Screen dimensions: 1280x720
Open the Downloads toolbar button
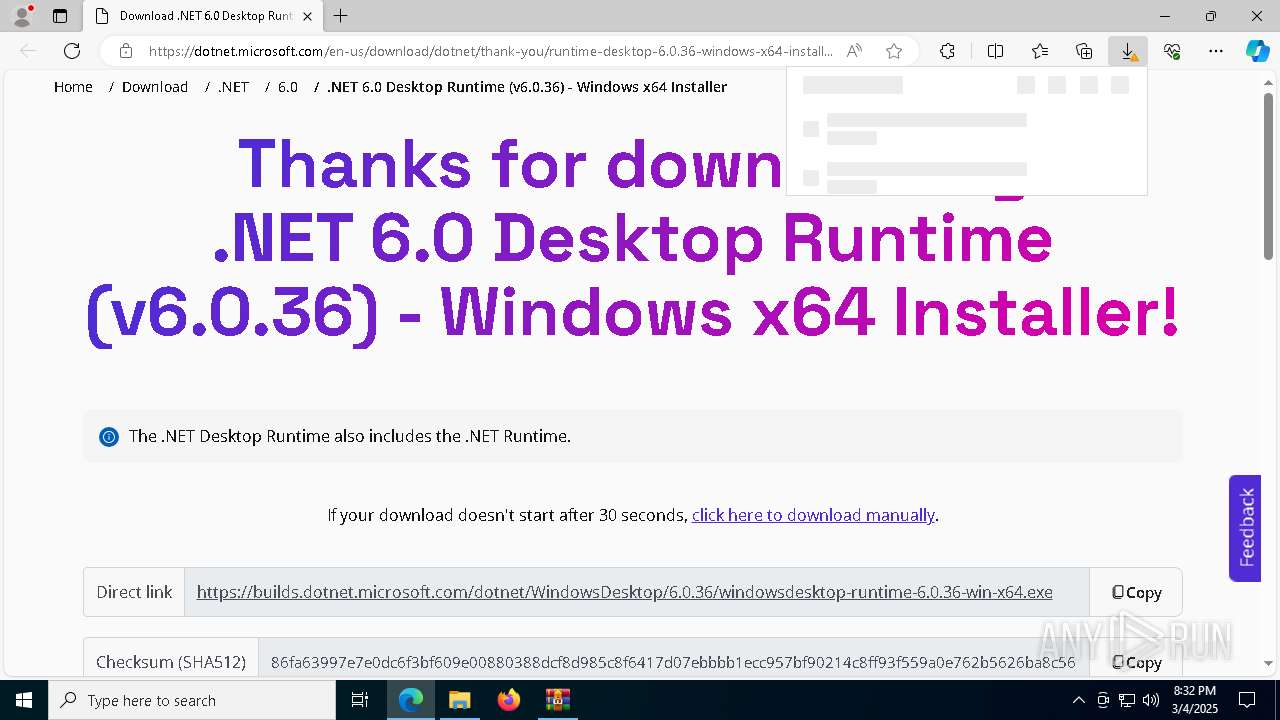[x=1128, y=51]
